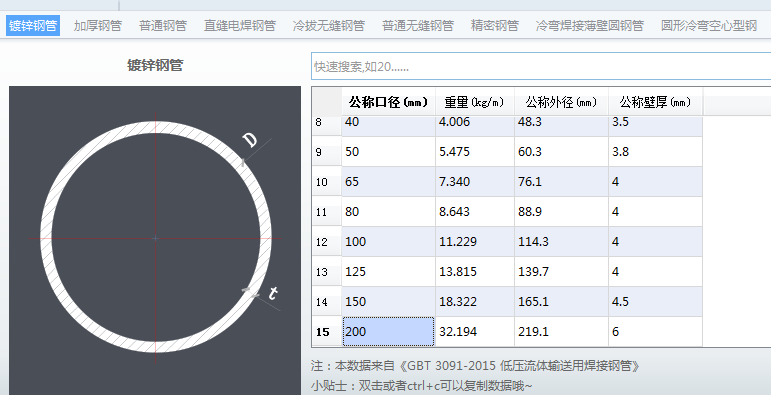
Task: Select the nominal diameter cell 40
Action: pos(388,126)
